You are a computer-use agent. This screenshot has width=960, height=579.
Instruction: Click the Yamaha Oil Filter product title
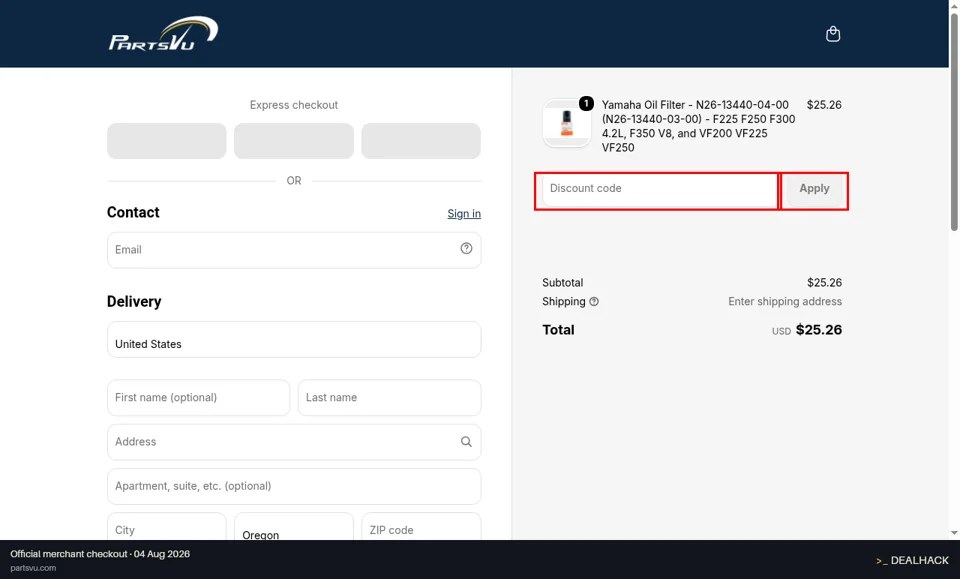(699, 126)
